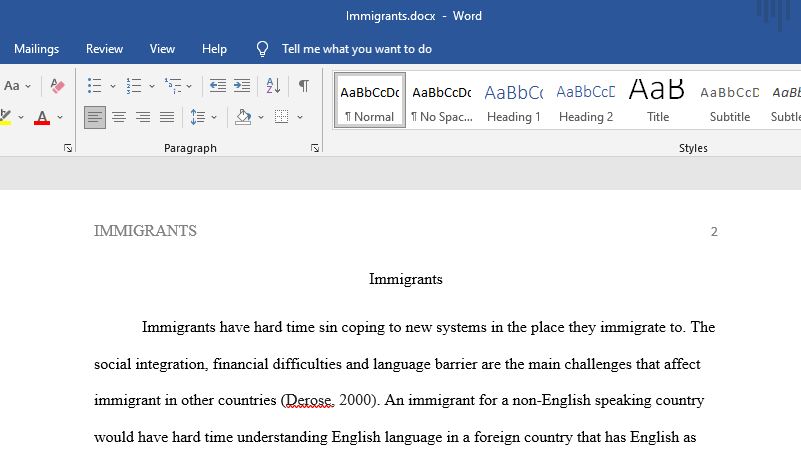
Task: Open the Bullets dropdown arrow
Action: [x=112, y=86]
